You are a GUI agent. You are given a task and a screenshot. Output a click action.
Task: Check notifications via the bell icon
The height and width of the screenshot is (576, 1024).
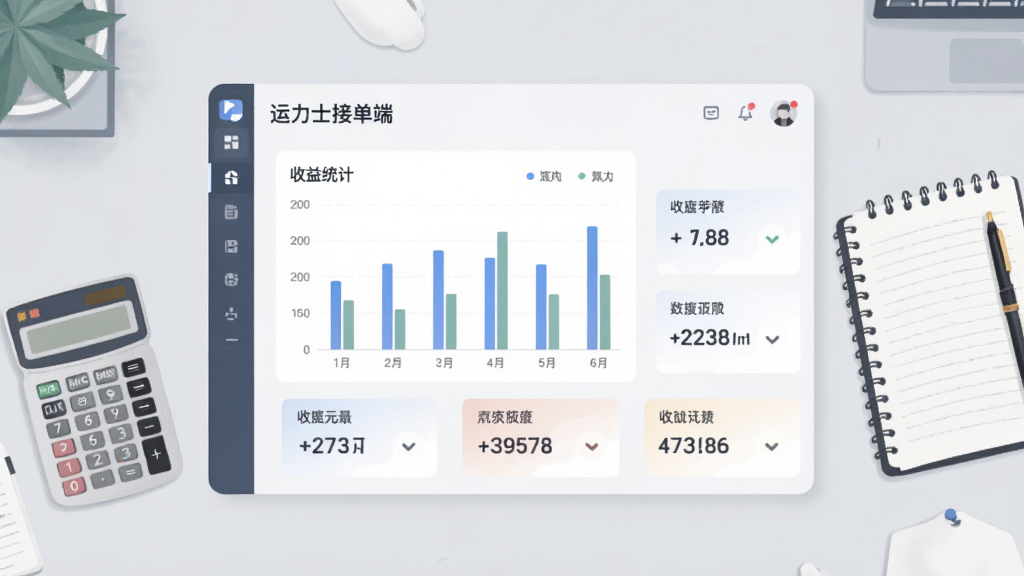pos(746,112)
